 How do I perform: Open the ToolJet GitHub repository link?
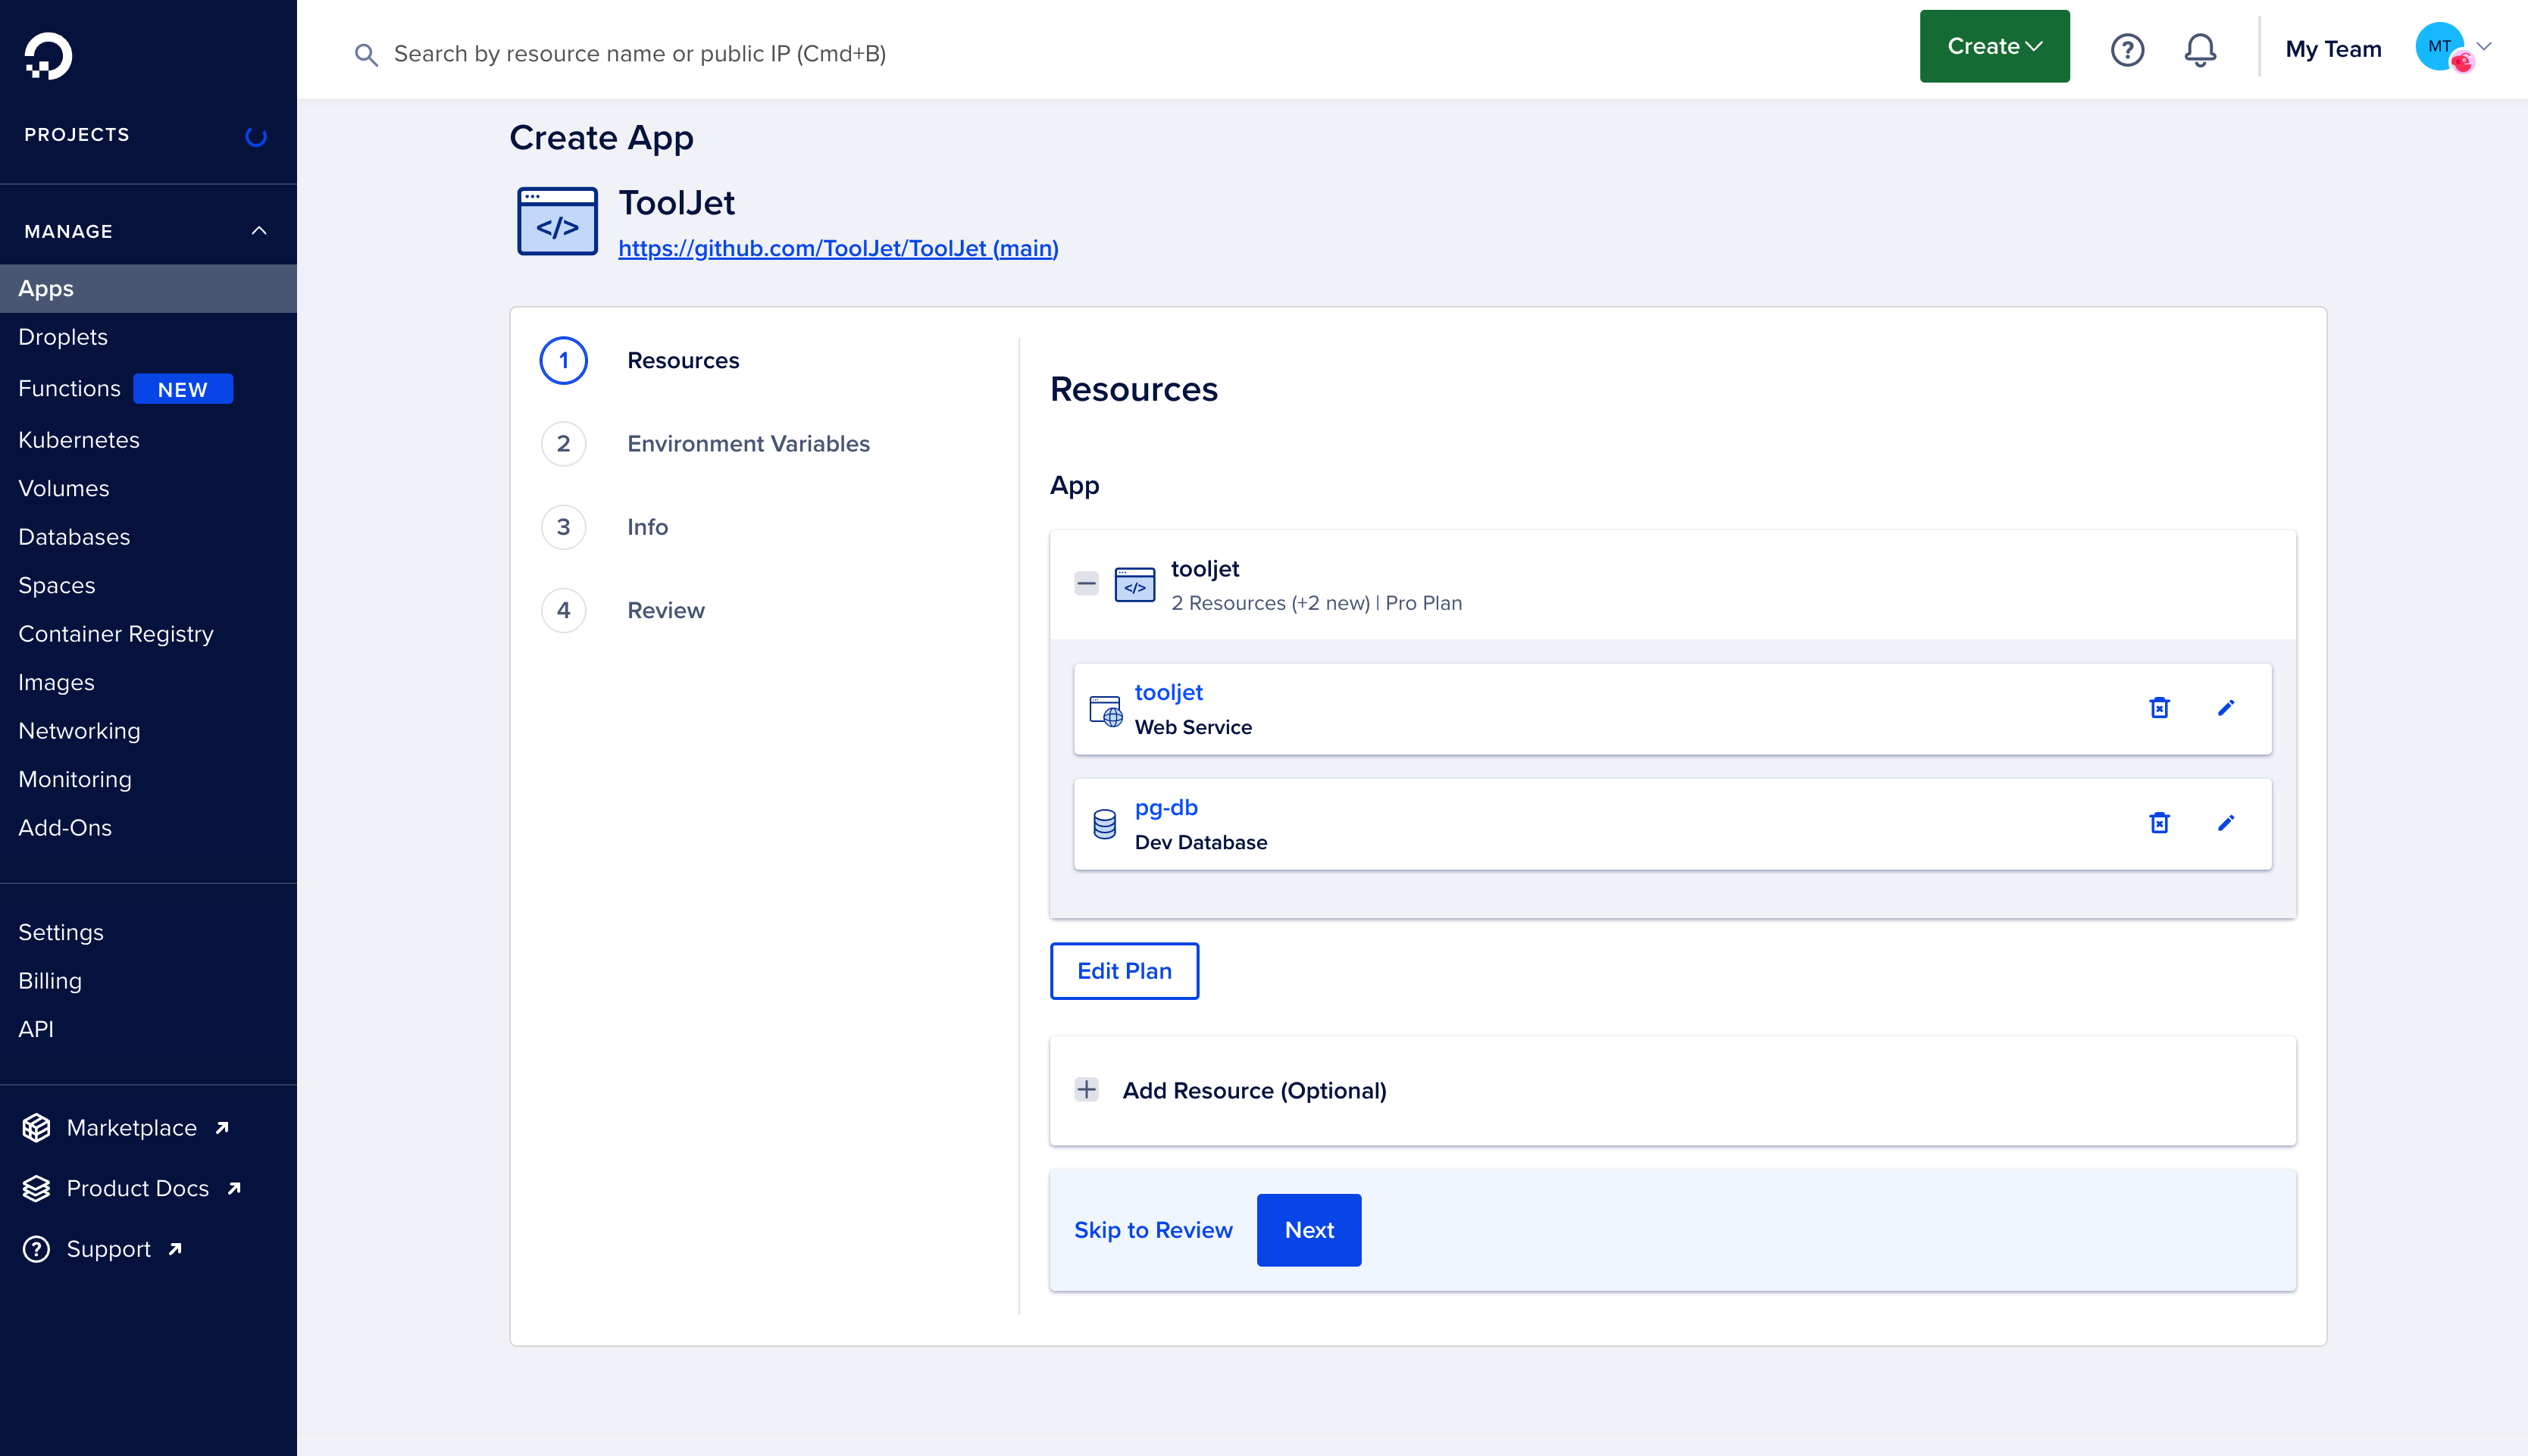click(837, 248)
